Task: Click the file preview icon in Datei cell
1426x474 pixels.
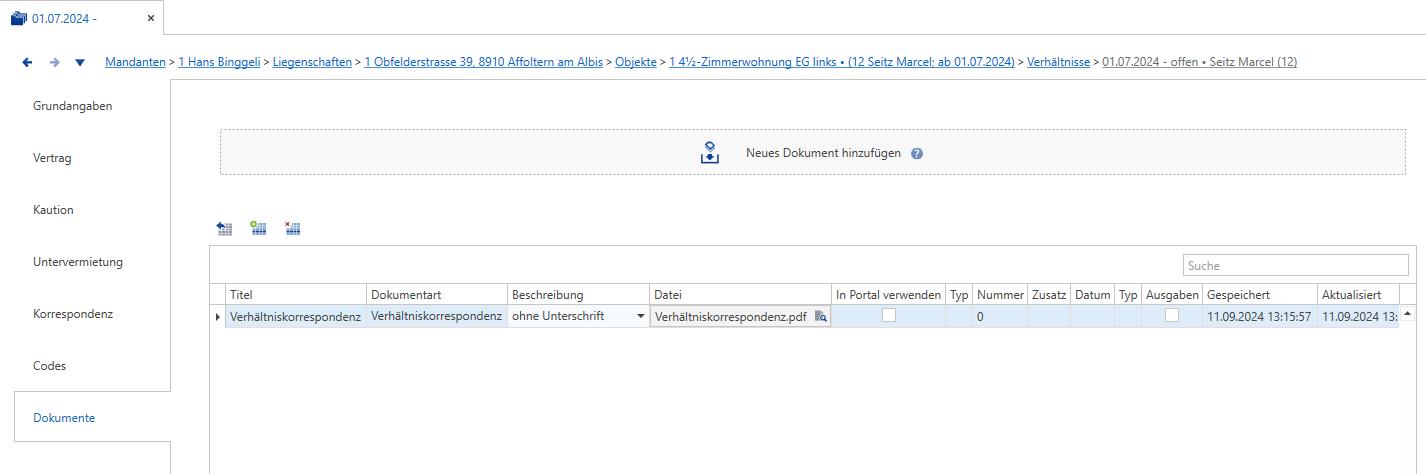Action: point(821,317)
